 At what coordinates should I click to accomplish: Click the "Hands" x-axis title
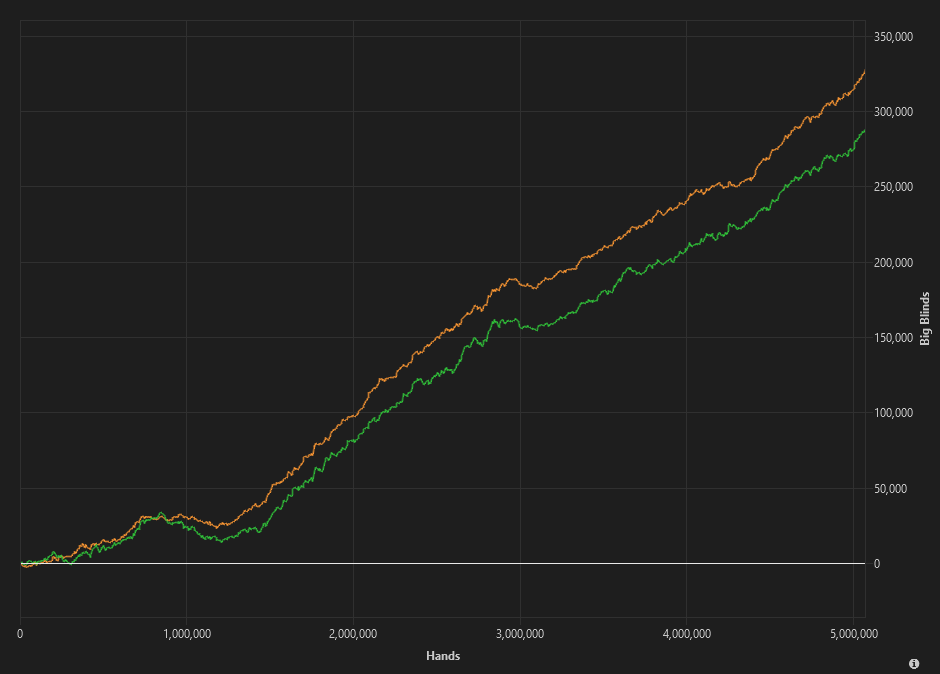(x=442, y=656)
